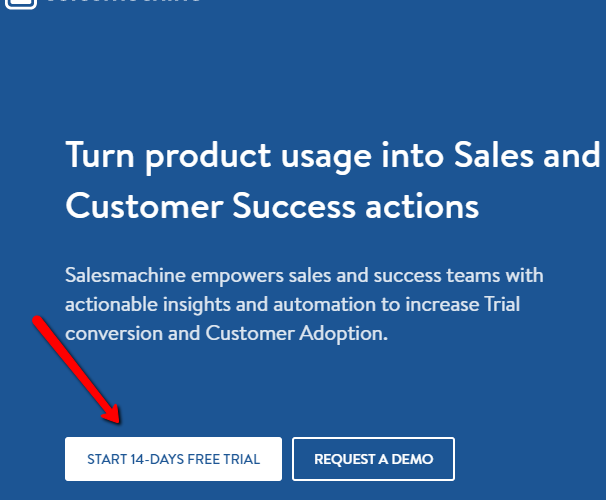Click "product" in the main heading
This screenshot has height=500, width=606.
coord(208,156)
